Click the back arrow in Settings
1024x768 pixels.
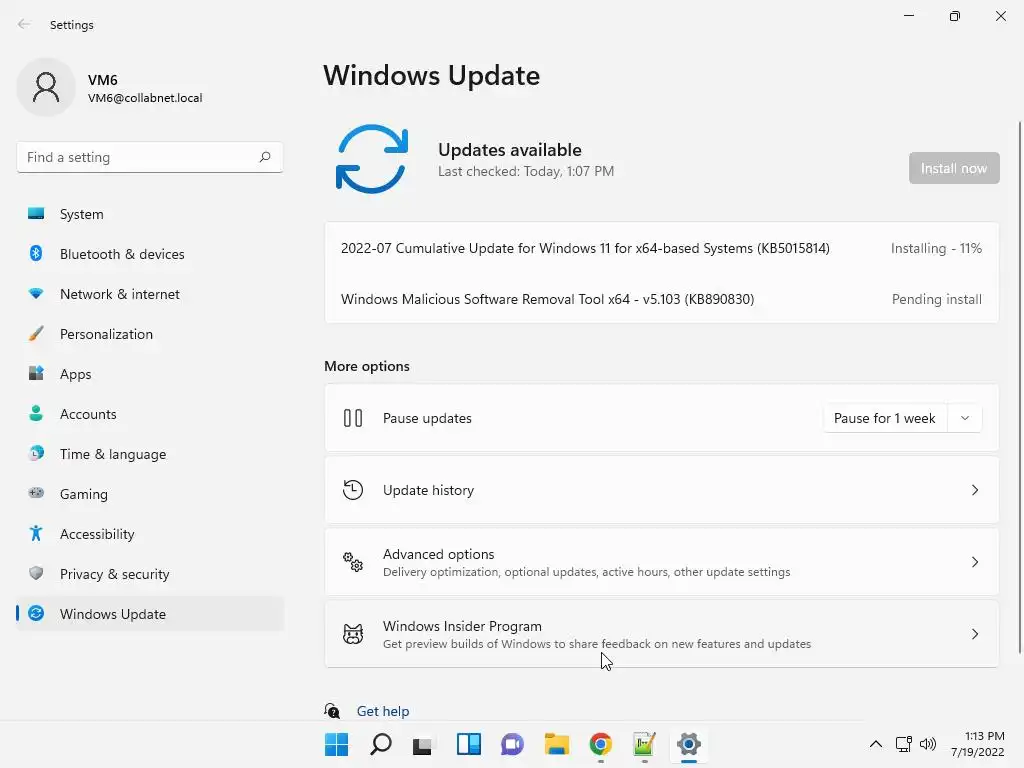24,24
